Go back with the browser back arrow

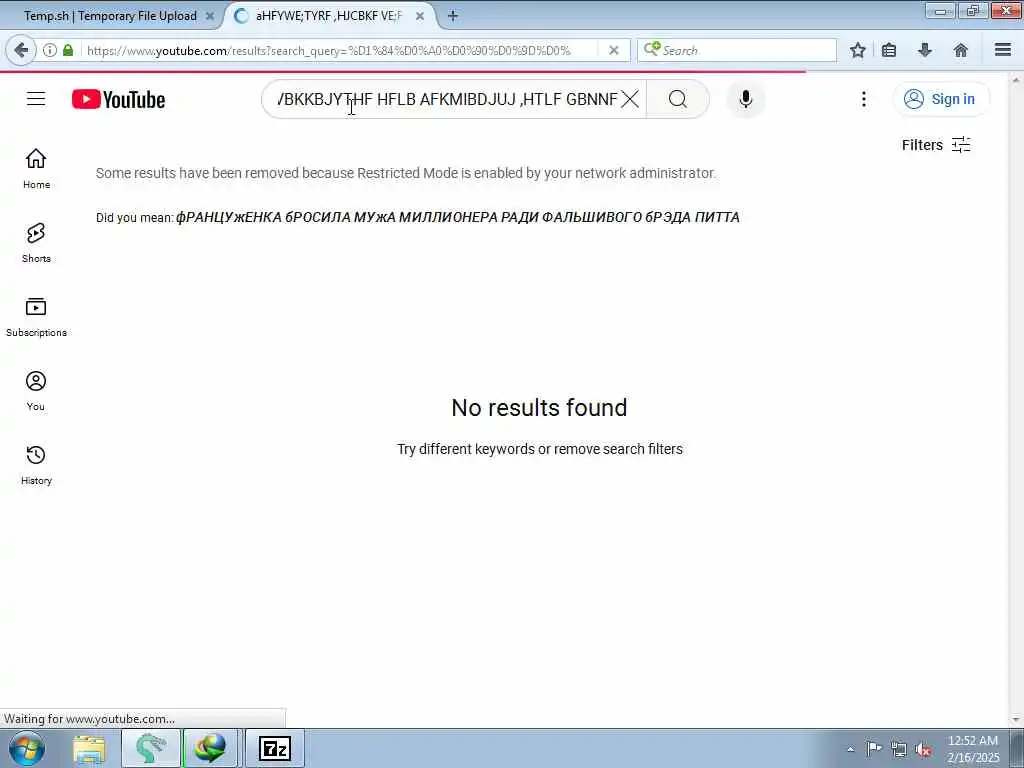[21, 50]
